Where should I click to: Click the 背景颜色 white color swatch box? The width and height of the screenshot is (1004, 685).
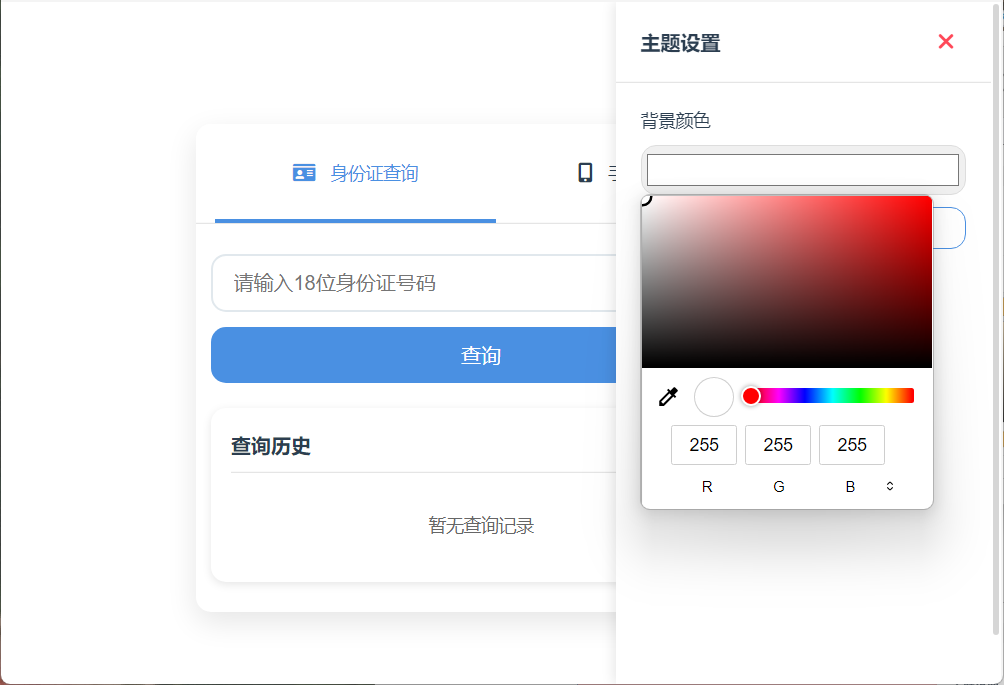click(802, 170)
